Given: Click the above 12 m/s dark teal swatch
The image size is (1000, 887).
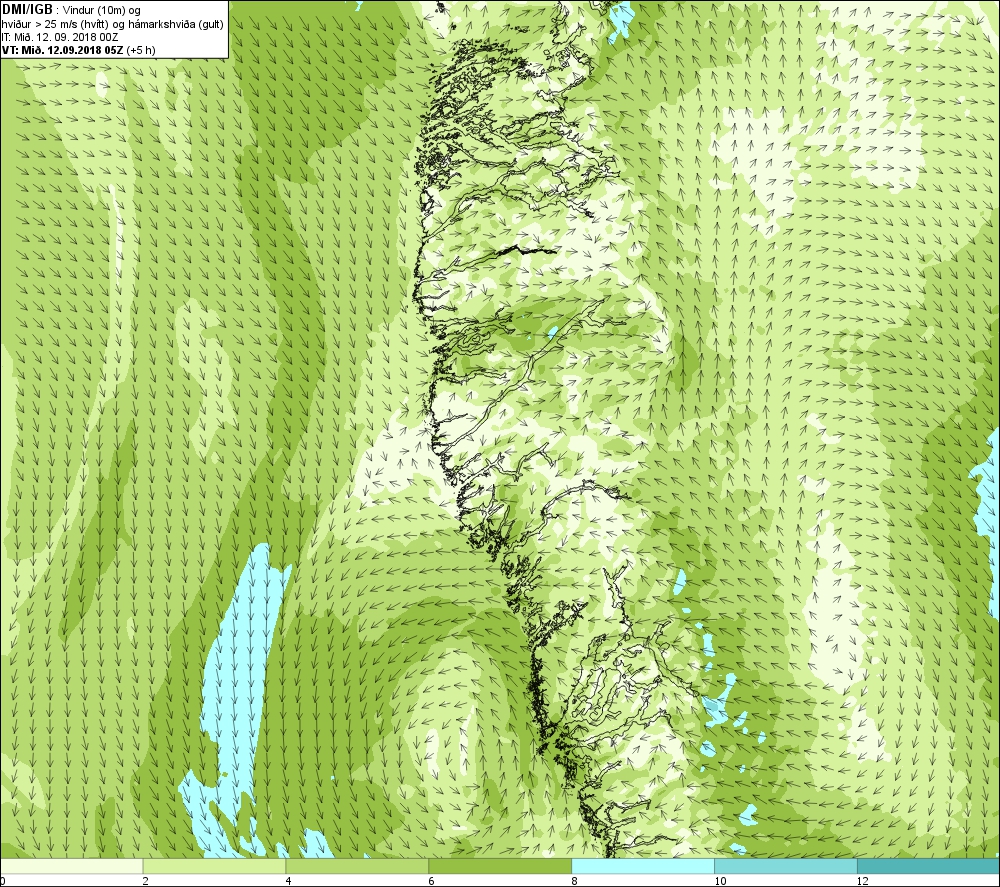Looking at the screenshot, I should click(929, 866).
